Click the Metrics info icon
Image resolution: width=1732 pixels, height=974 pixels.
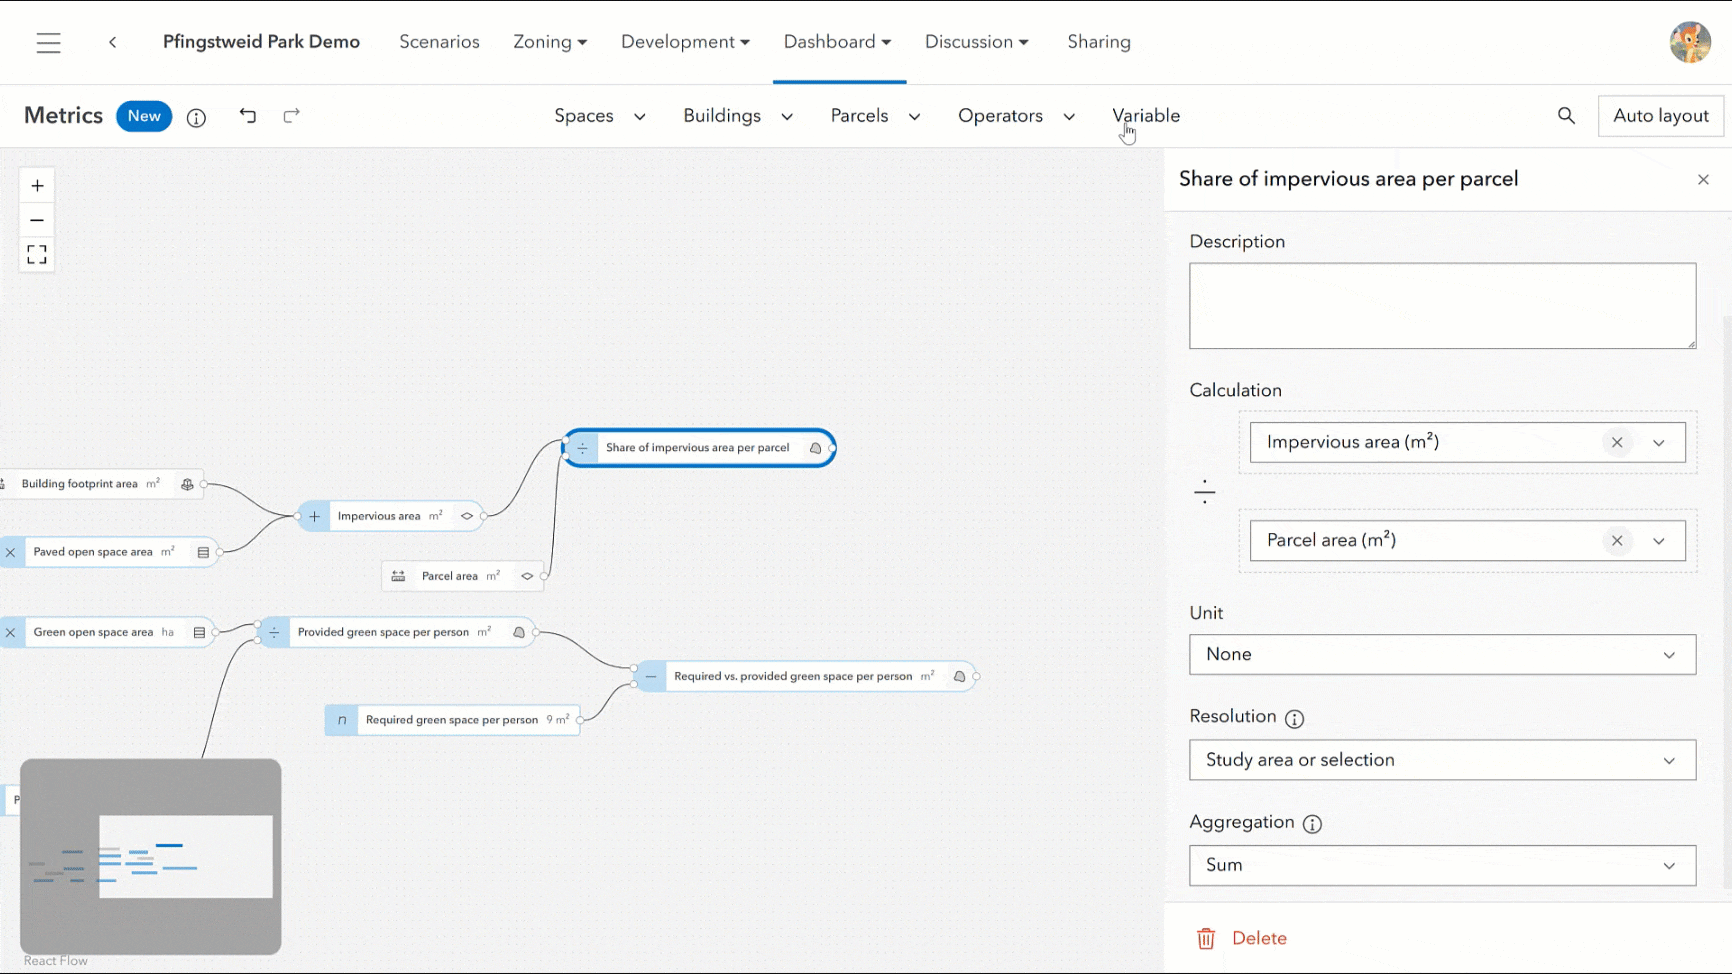tap(197, 118)
